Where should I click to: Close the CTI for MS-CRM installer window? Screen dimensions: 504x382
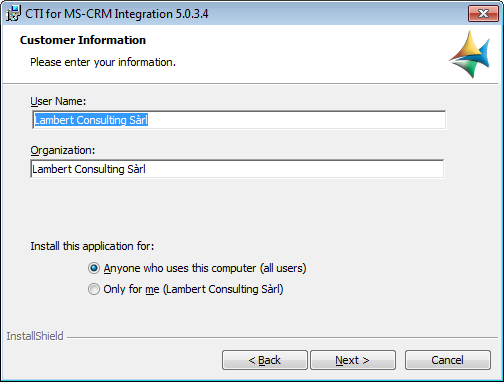tap(483, 14)
